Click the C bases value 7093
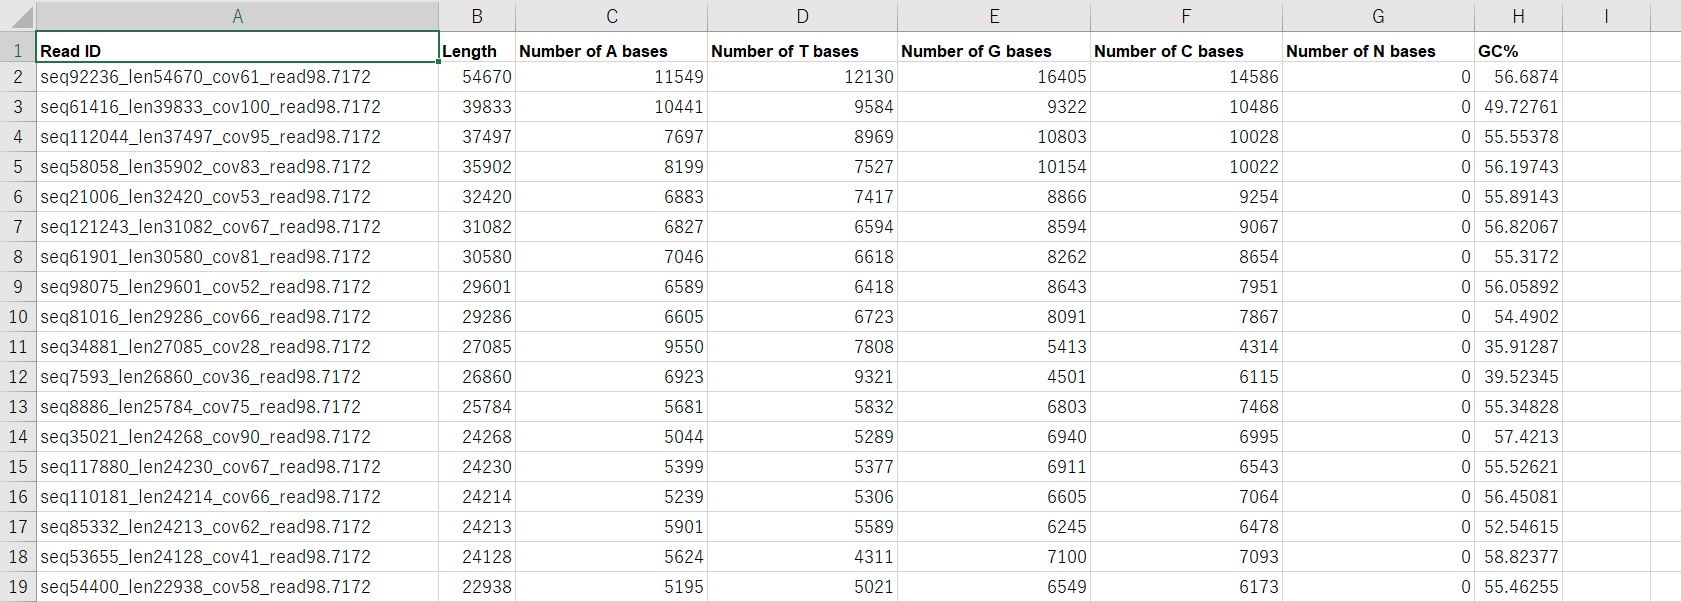The height and width of the screenshot is (602, 1681). (x=1186, y=557)
